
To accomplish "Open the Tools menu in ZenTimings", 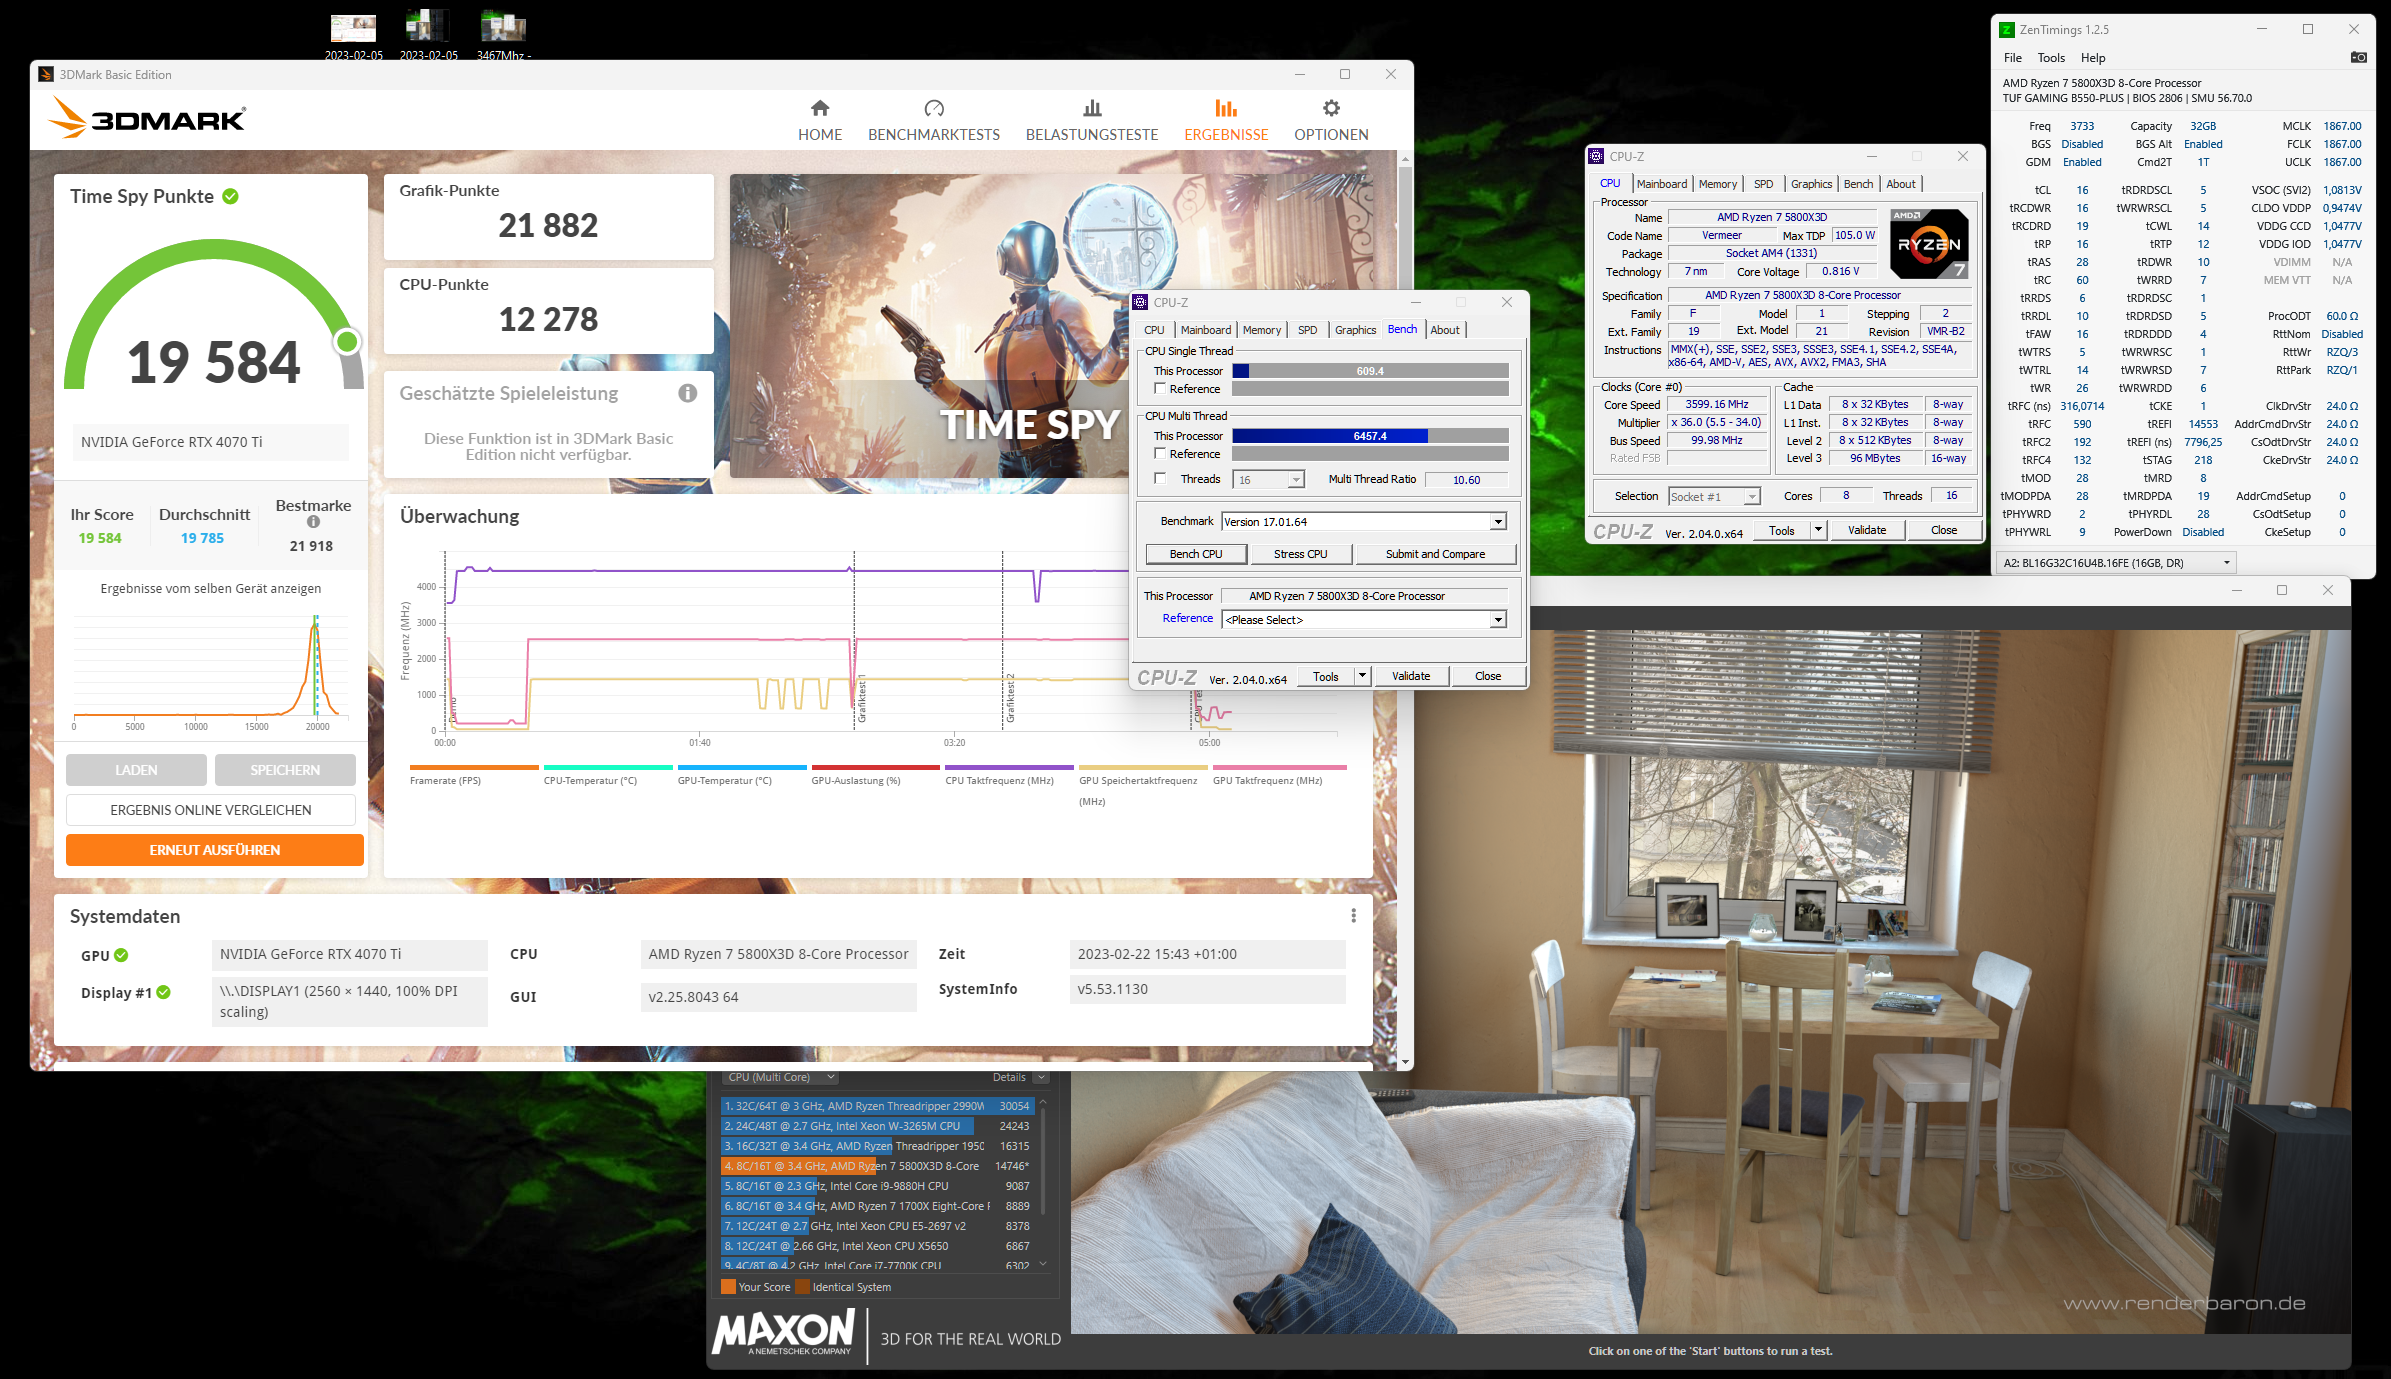I will 2051,57.
